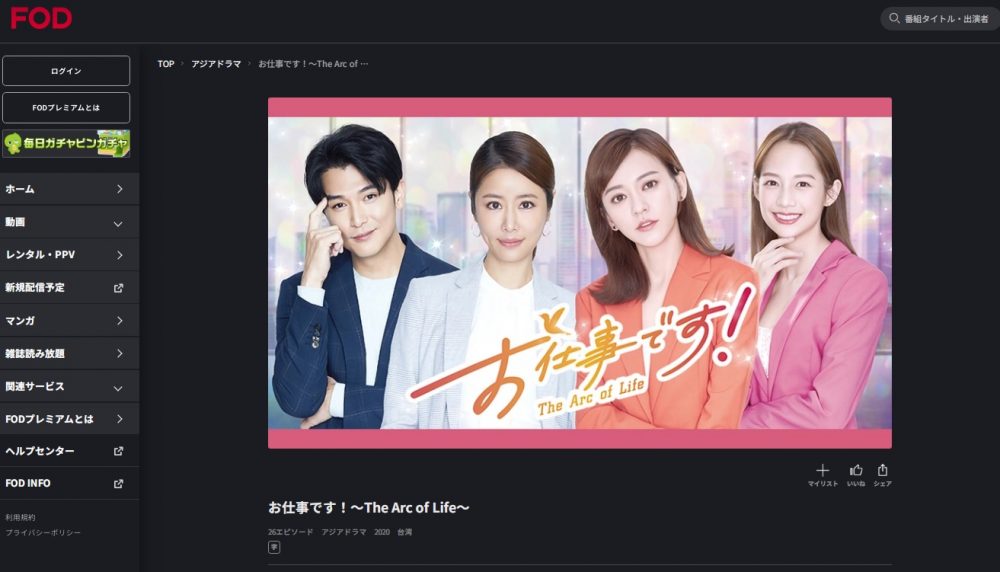1000x572 pixels.
Task: Open 新規配信予定 external link icon
Action: click(118, 288)
